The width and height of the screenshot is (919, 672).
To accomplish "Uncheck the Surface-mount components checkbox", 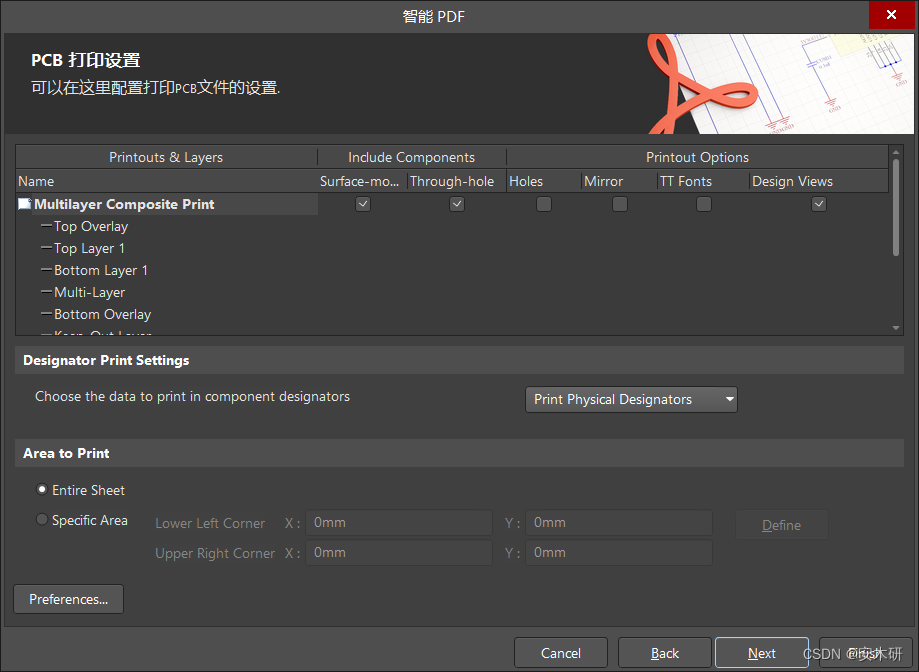I will [362, 204].
